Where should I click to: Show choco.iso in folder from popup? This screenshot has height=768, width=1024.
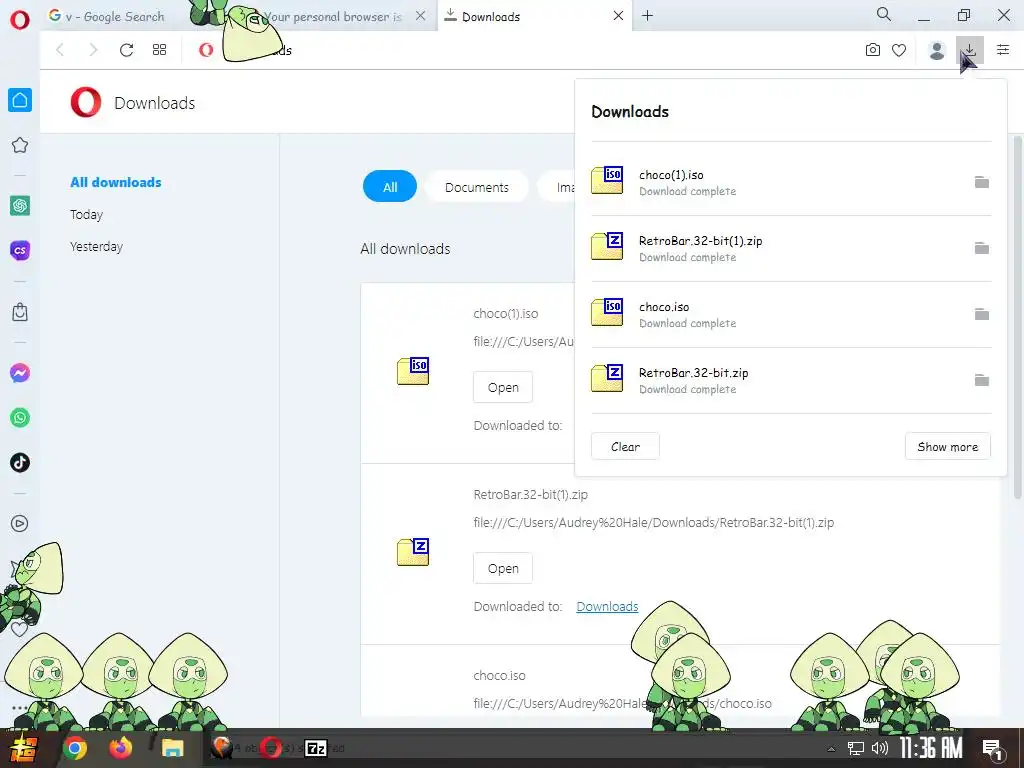[982, 314]
